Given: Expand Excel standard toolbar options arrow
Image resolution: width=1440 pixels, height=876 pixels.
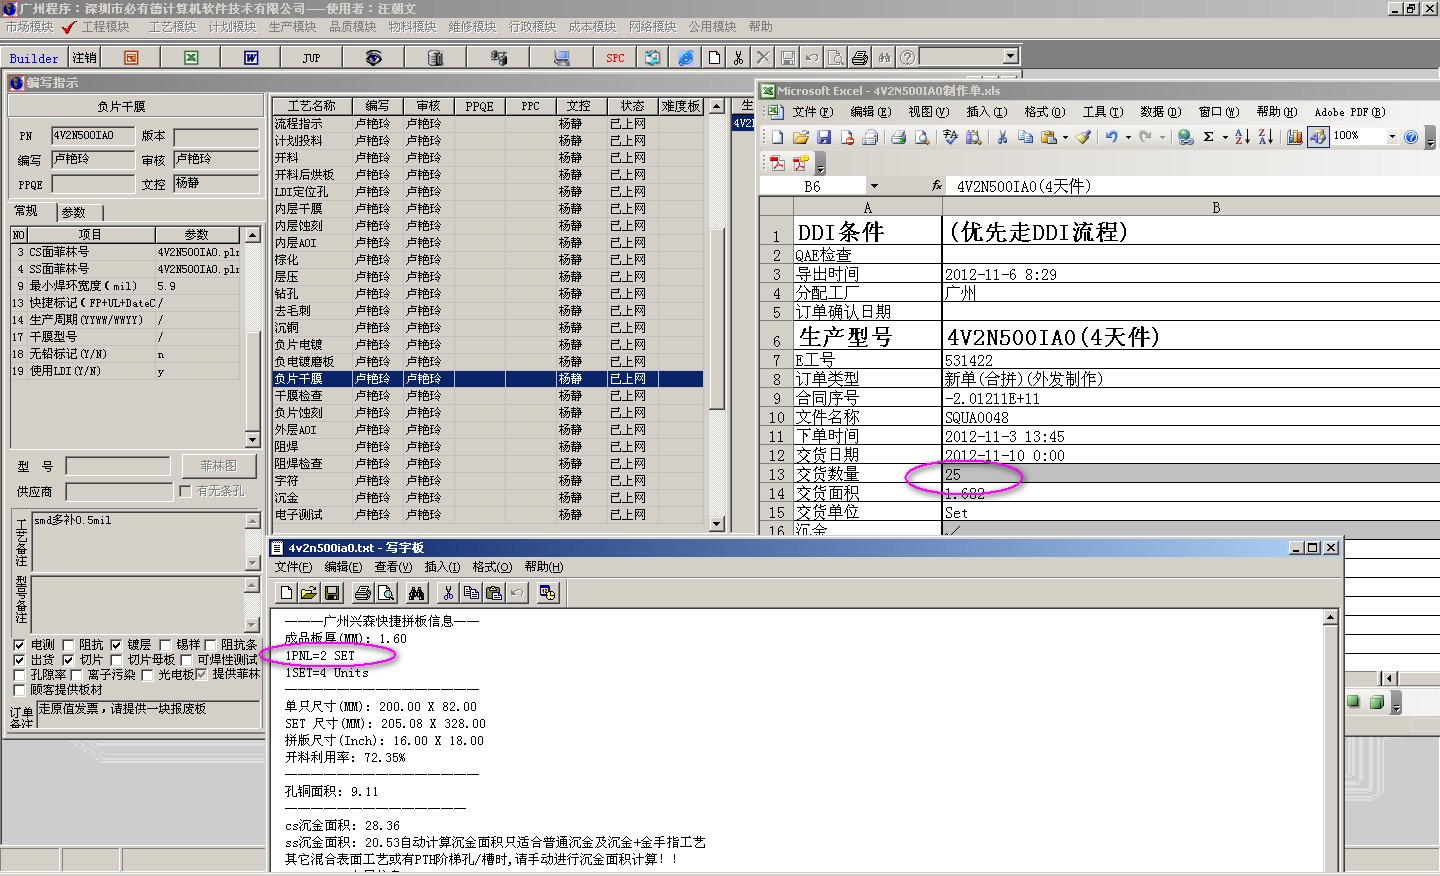Looking at the screenshot, I should click(1430, 138).
